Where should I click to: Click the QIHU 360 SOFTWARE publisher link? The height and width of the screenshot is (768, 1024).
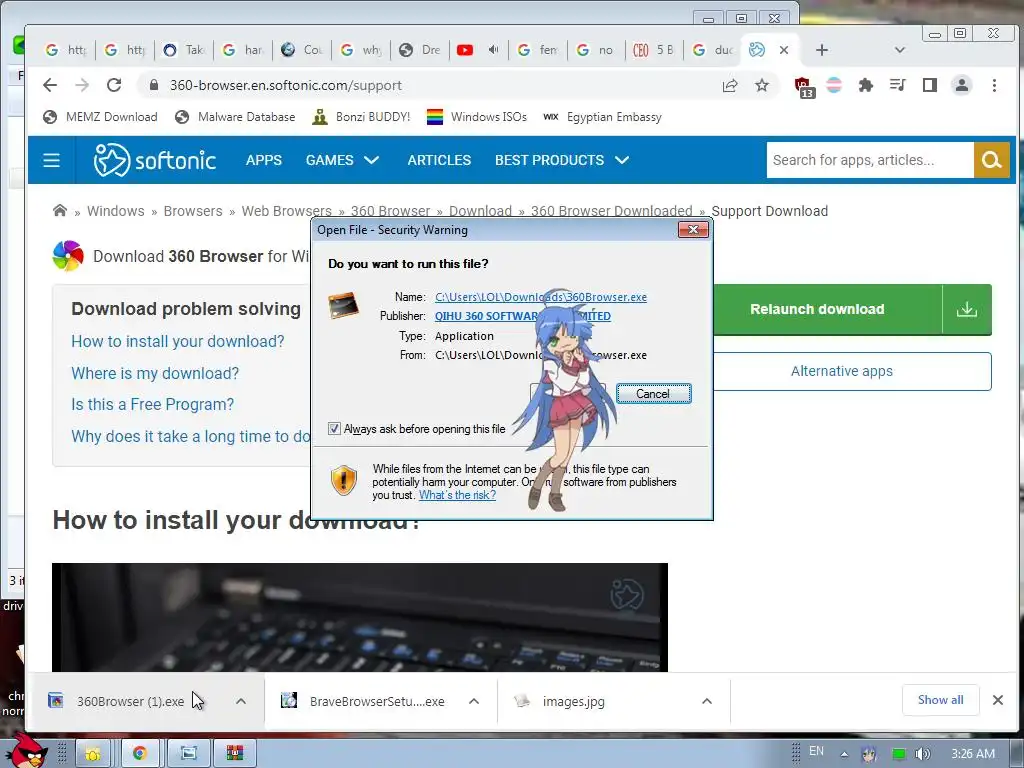pyautogui.click(x=522, y=316)
